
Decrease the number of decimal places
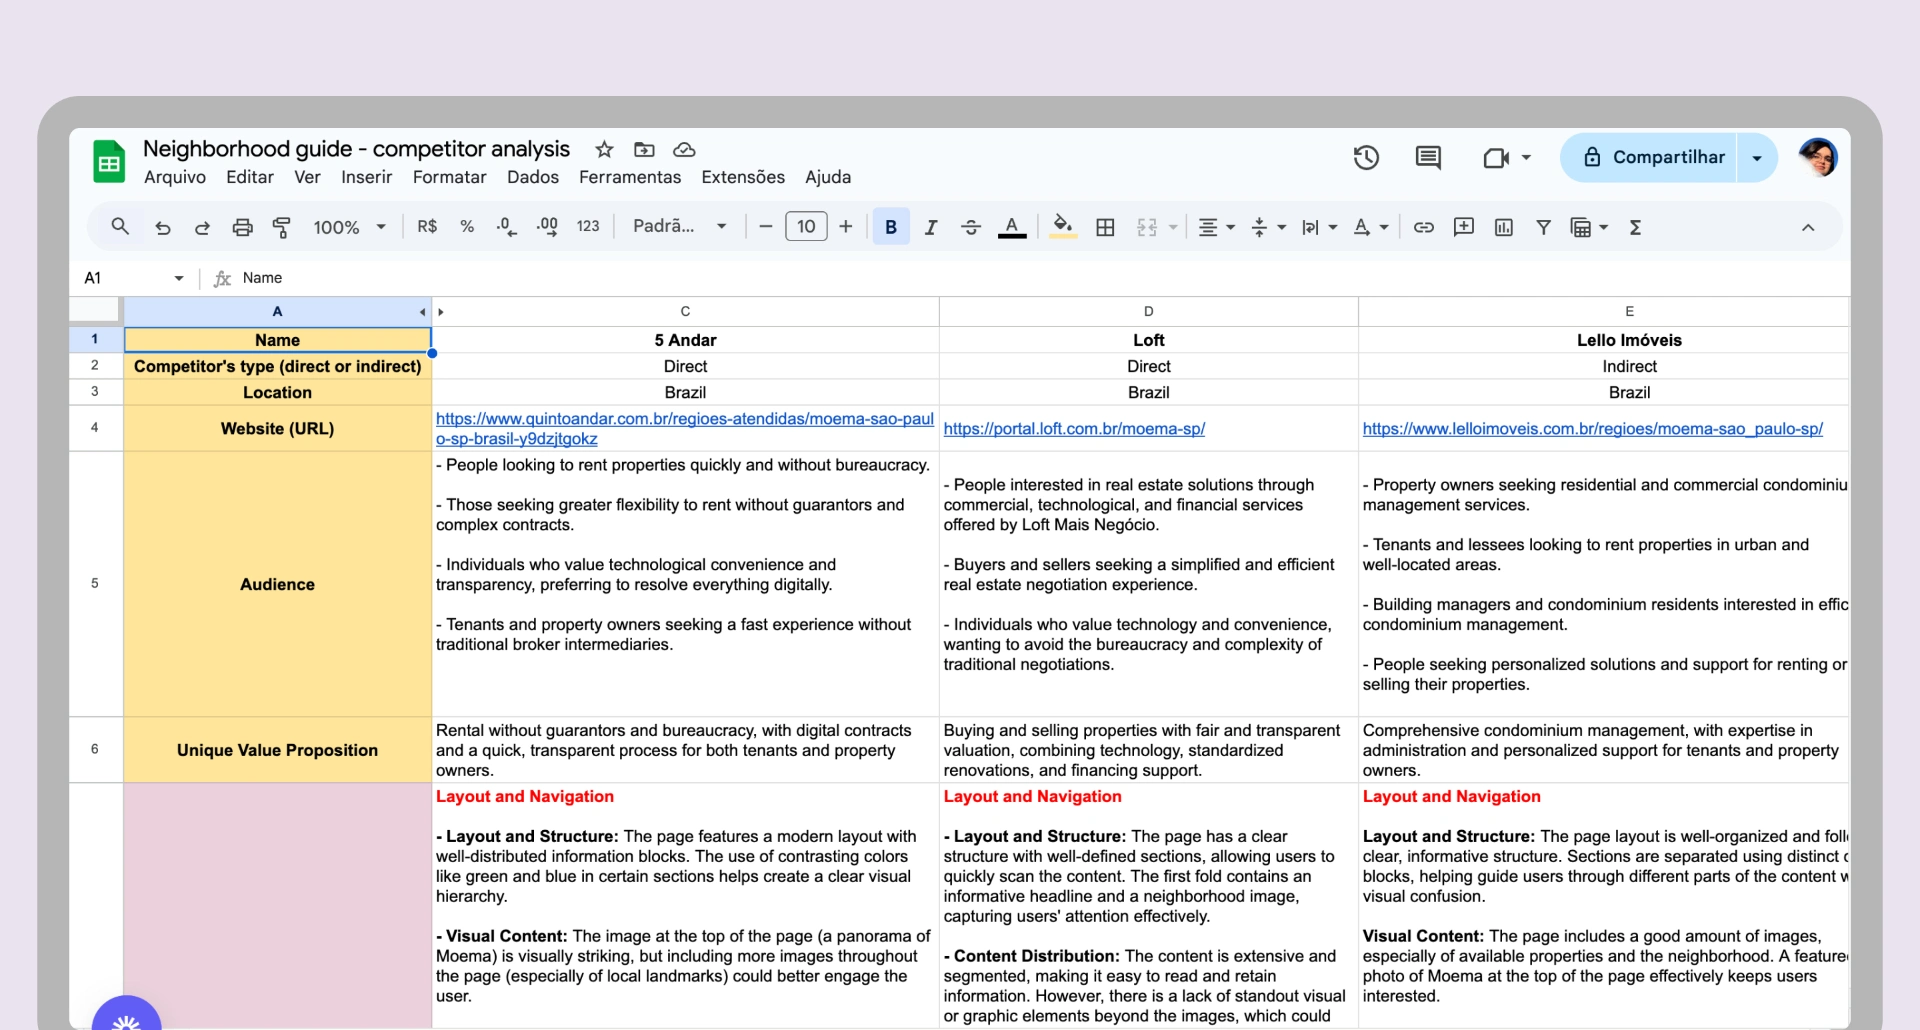click(x=507, y=227)
